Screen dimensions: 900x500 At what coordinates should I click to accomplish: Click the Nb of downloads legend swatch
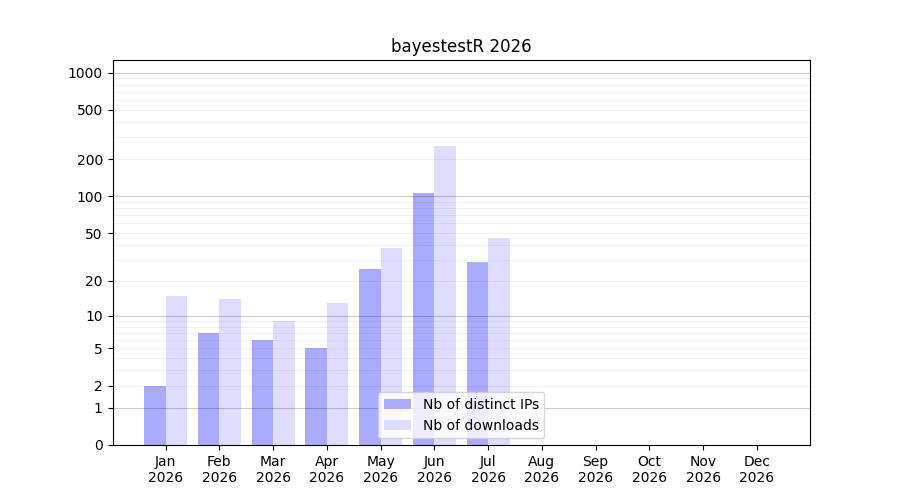[x=397, y=425]
